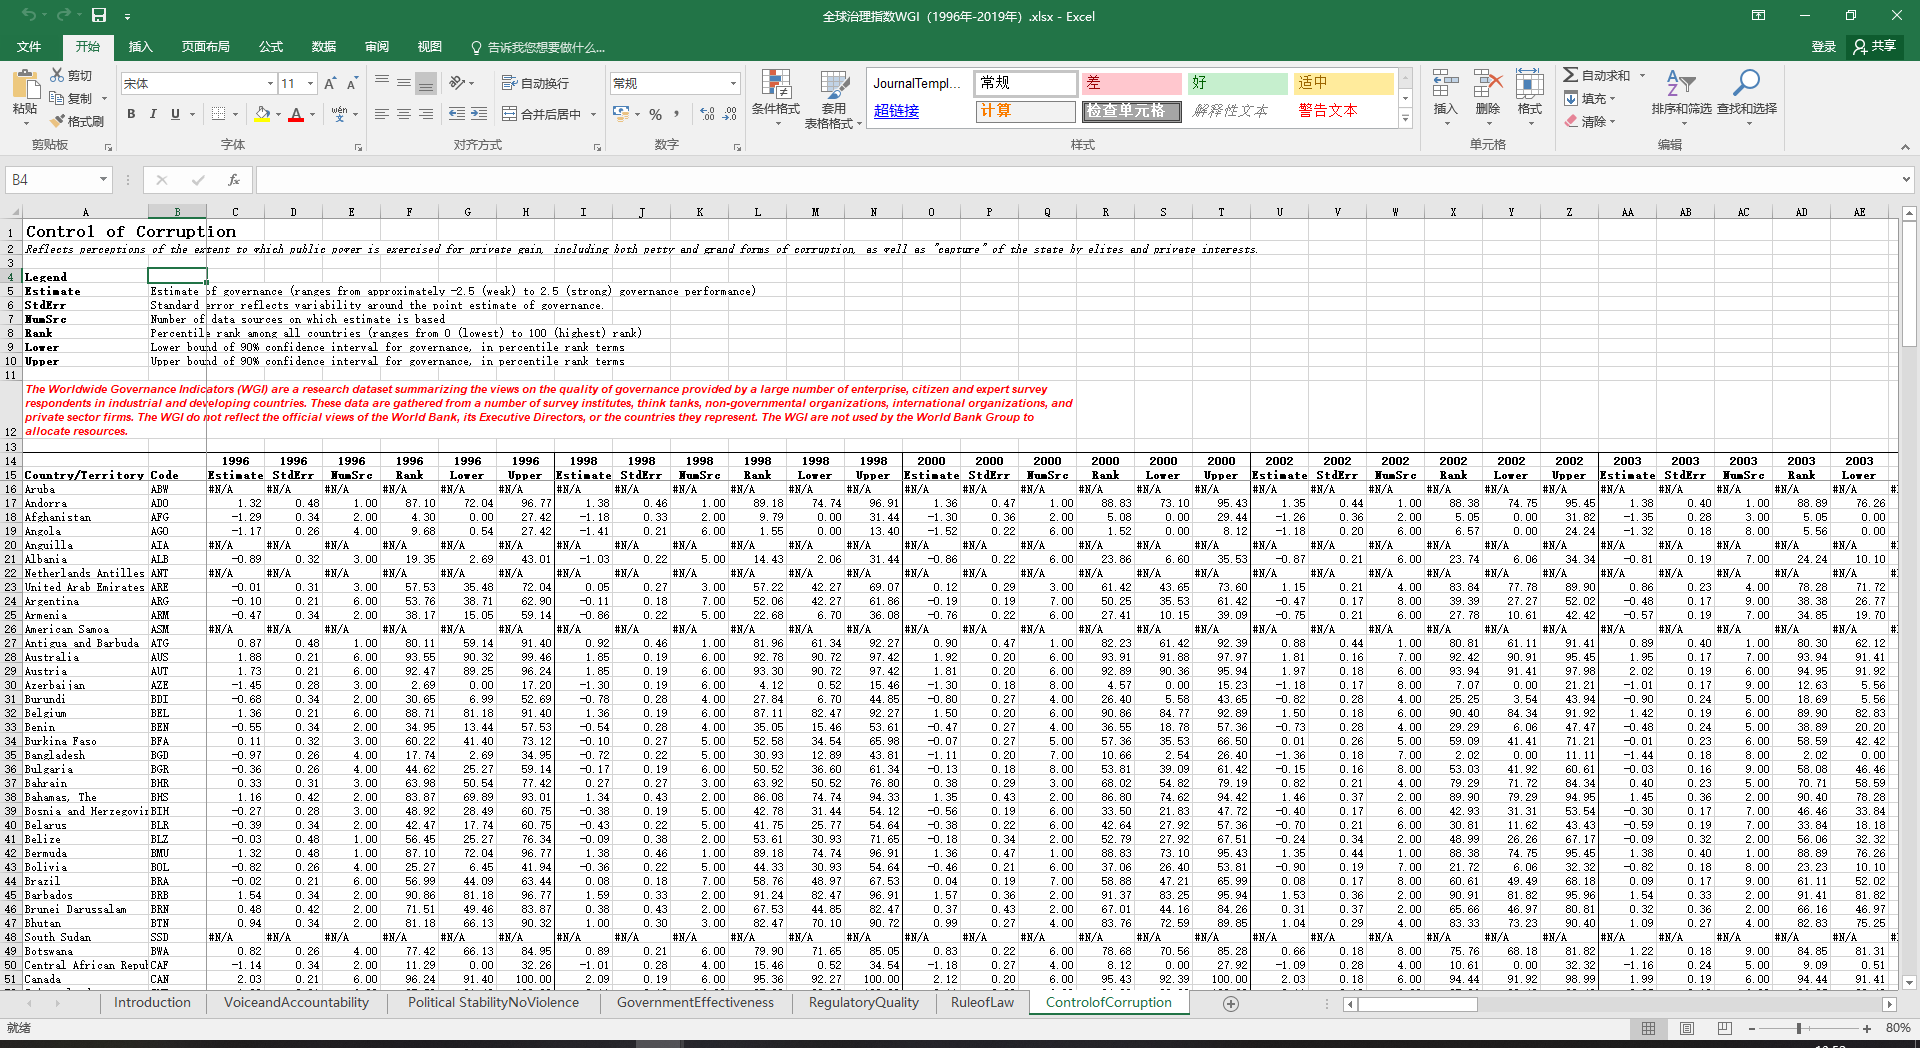
Task: Open the Name Box dropdown arrow
Action: pyautogui.click(x=103, y=180)
